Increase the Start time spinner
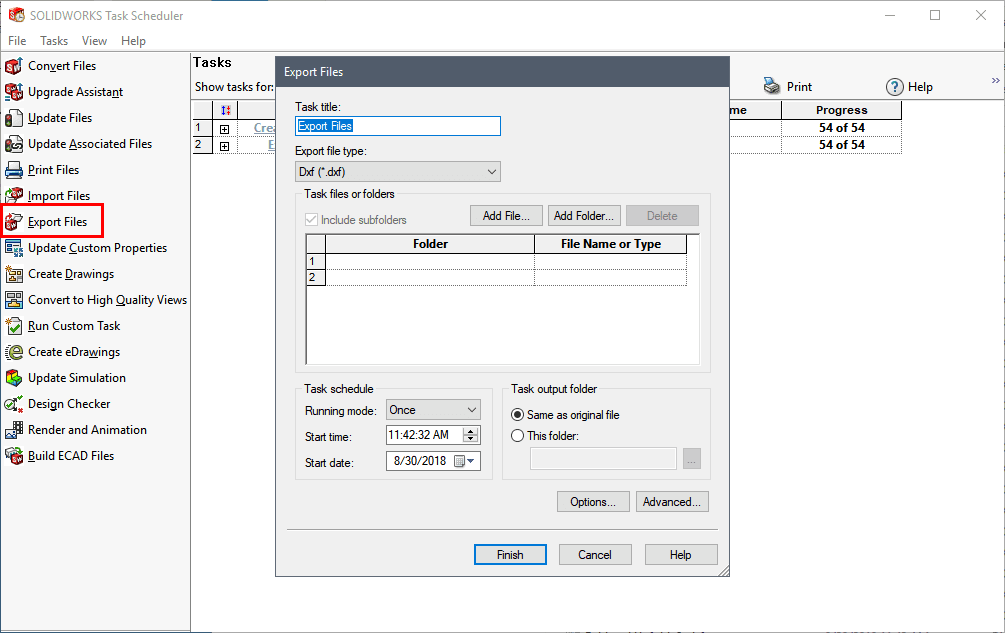 [x=471, y=431]
